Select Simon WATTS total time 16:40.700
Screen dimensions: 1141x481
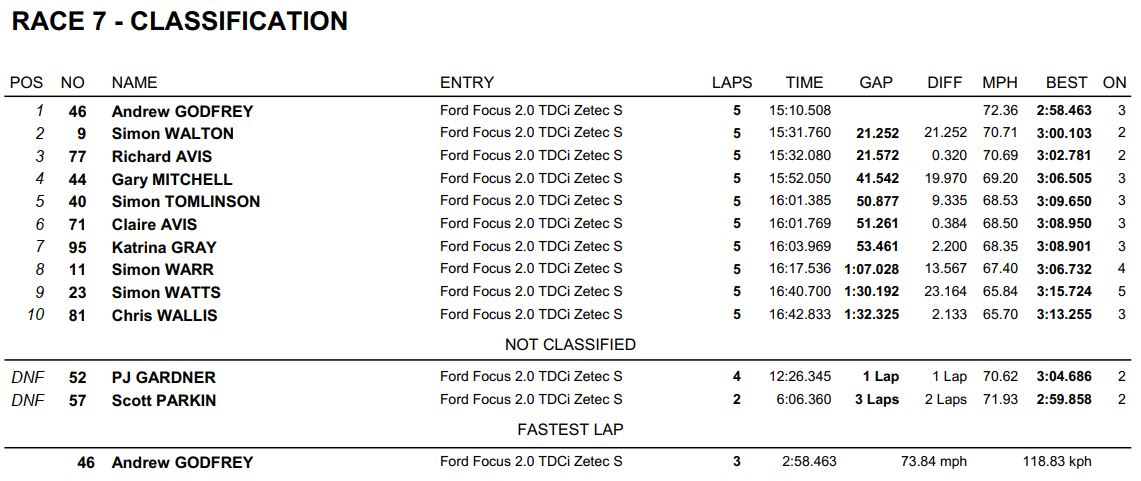click(x=800, y=292)
